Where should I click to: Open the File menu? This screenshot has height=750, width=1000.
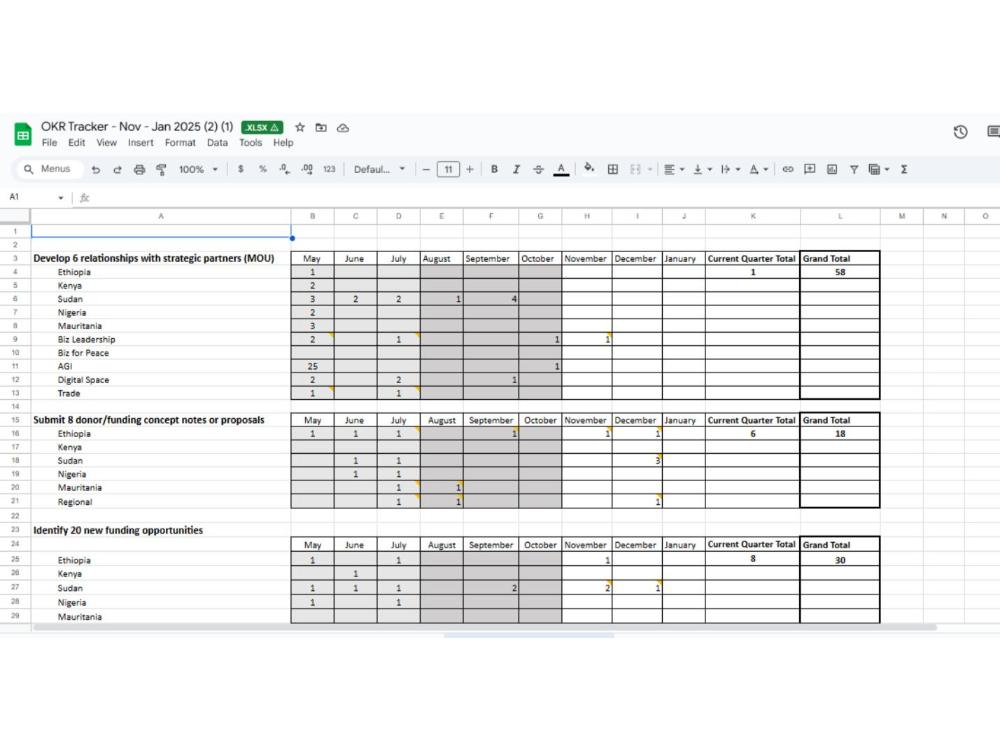(x=49, y=143)
